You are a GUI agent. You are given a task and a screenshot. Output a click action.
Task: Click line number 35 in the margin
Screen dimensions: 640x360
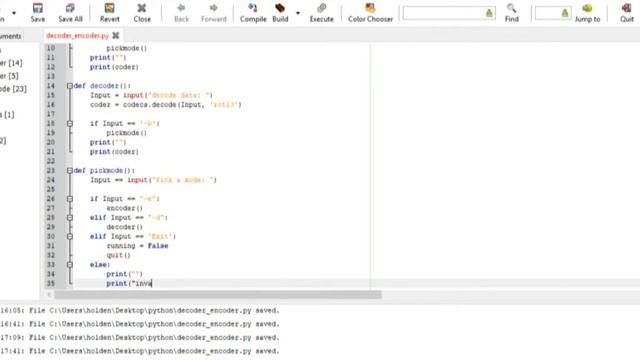[51, 283]
